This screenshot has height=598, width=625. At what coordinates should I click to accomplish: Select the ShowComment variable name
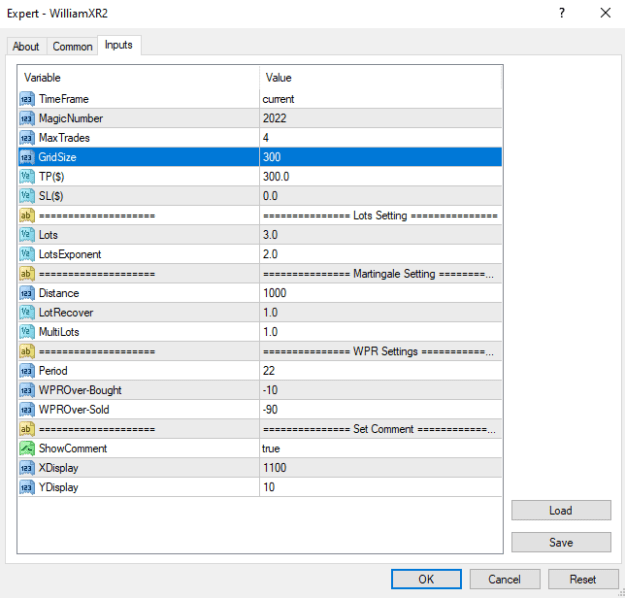[x=73, y=448]
